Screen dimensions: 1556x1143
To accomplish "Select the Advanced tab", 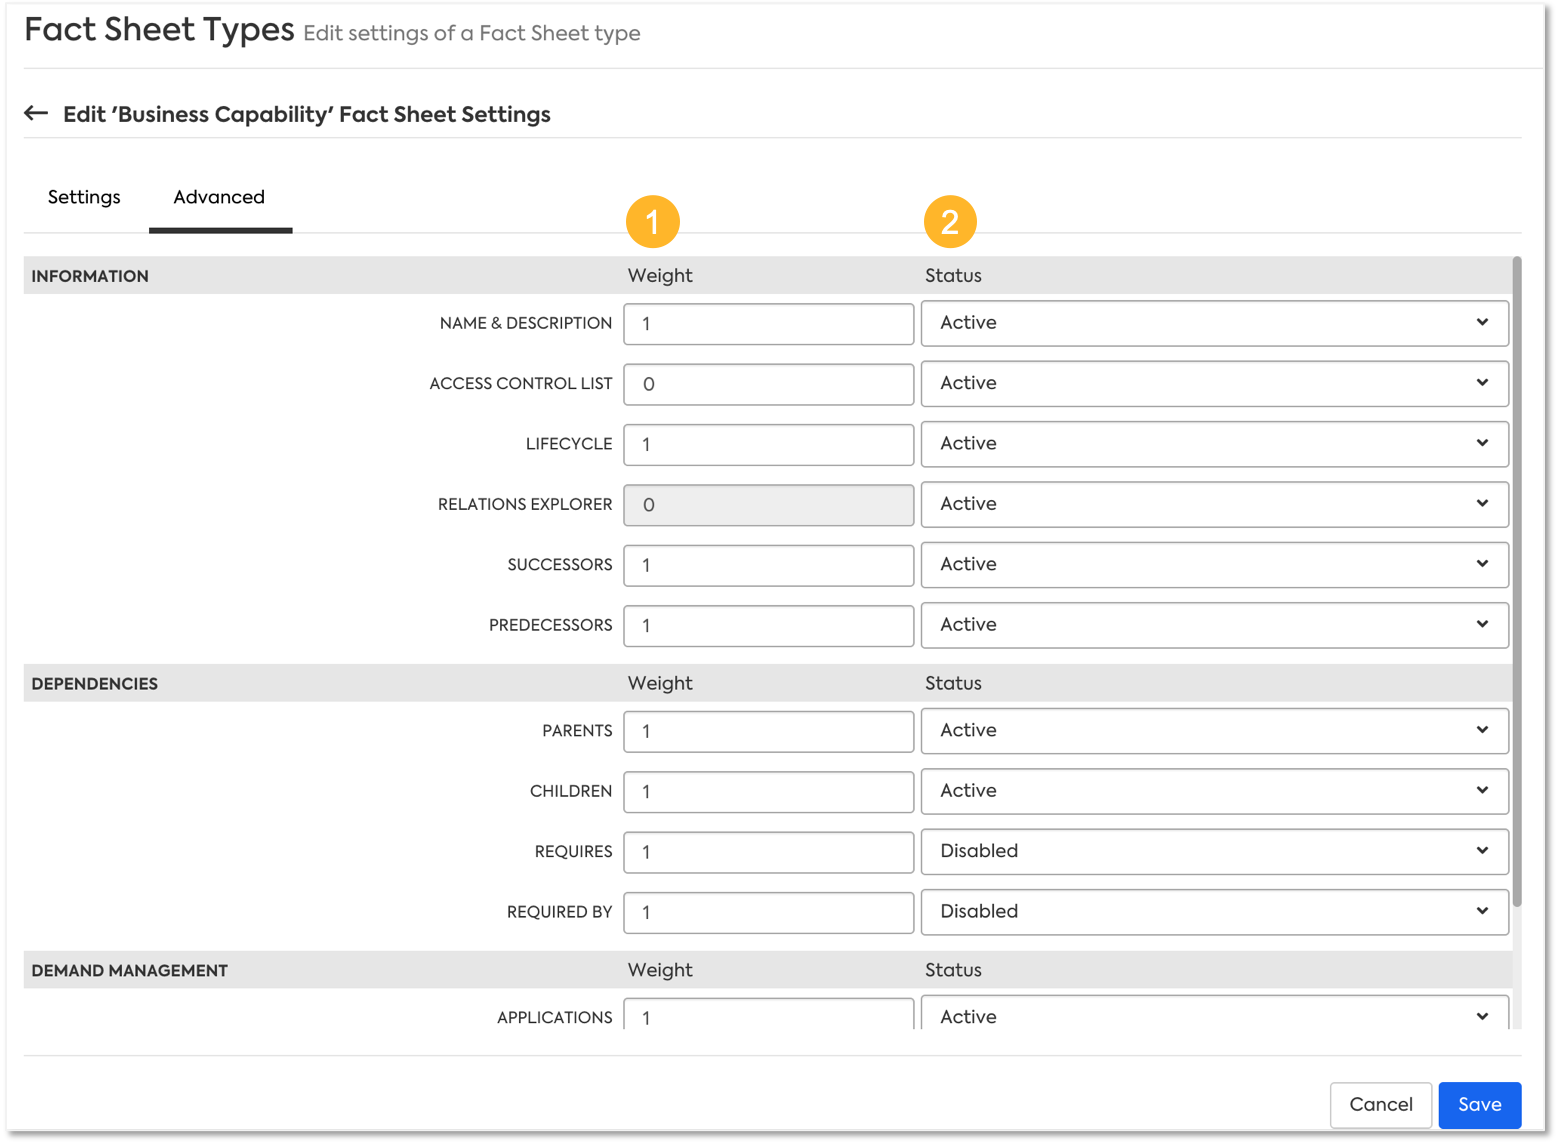I will 219,197.
